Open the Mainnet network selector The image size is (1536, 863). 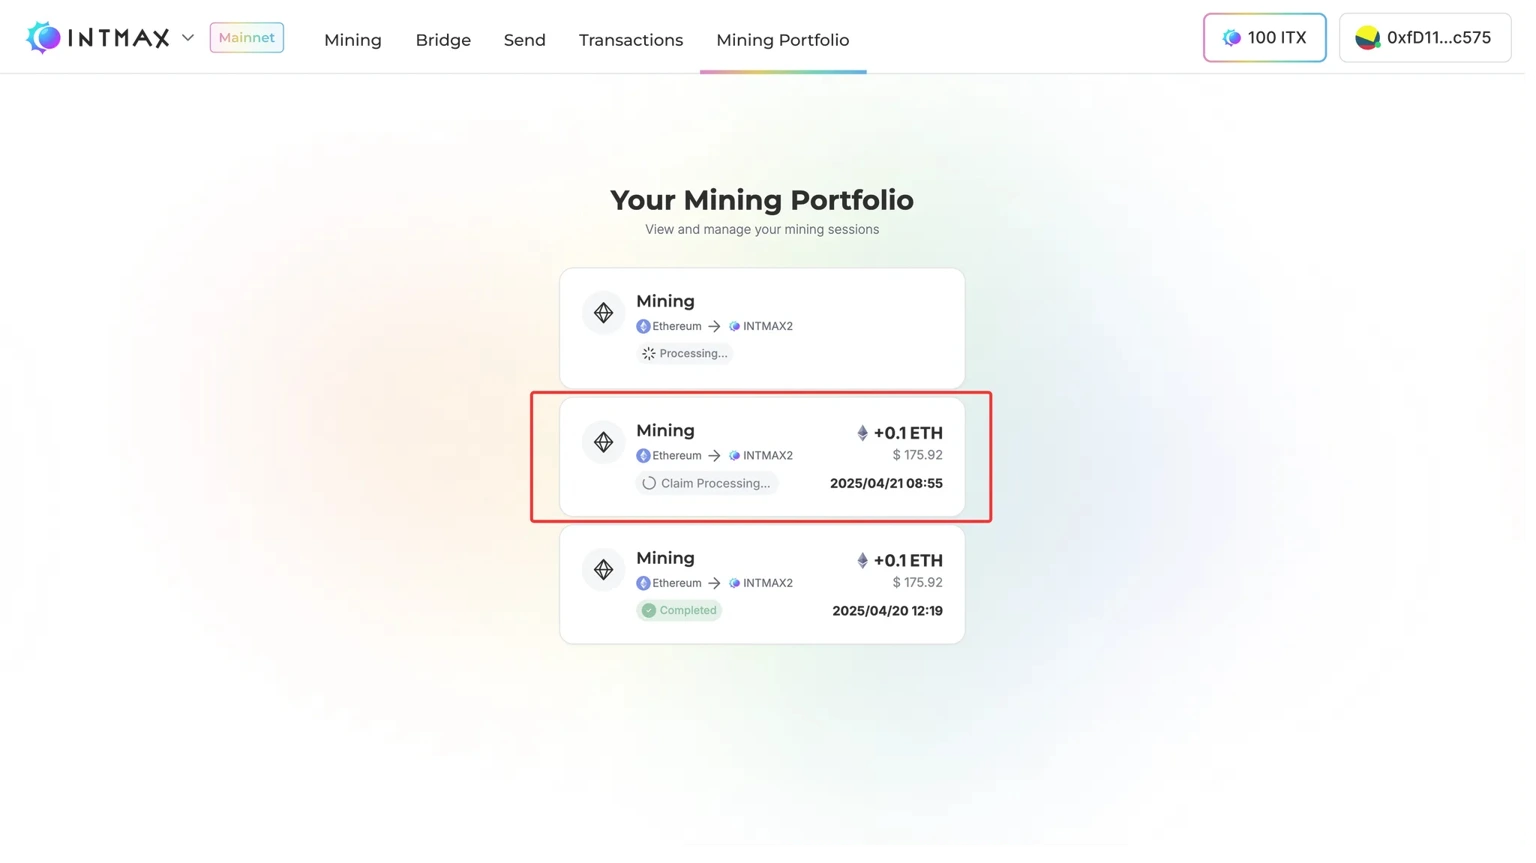(246, 38)
